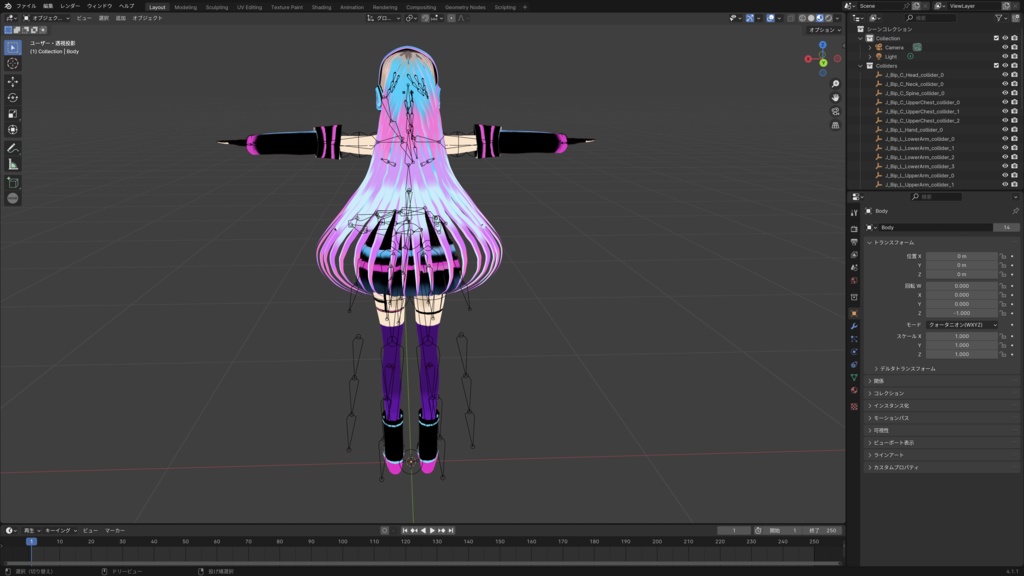Image resolution: width=1024 pixels, height=576 pixels.
Task: Expand the Camera item in outliner
Action: pyautogui.click(x=870, y=48)
